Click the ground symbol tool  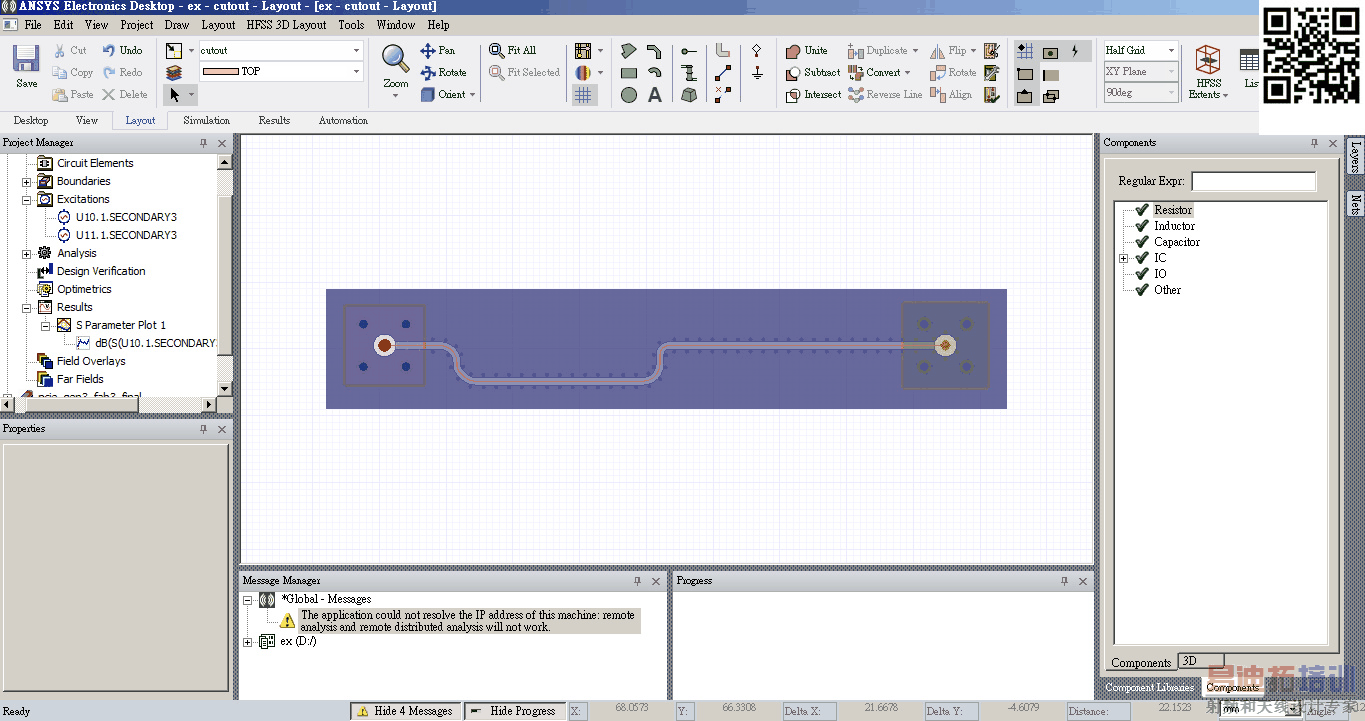coord(757,73)
